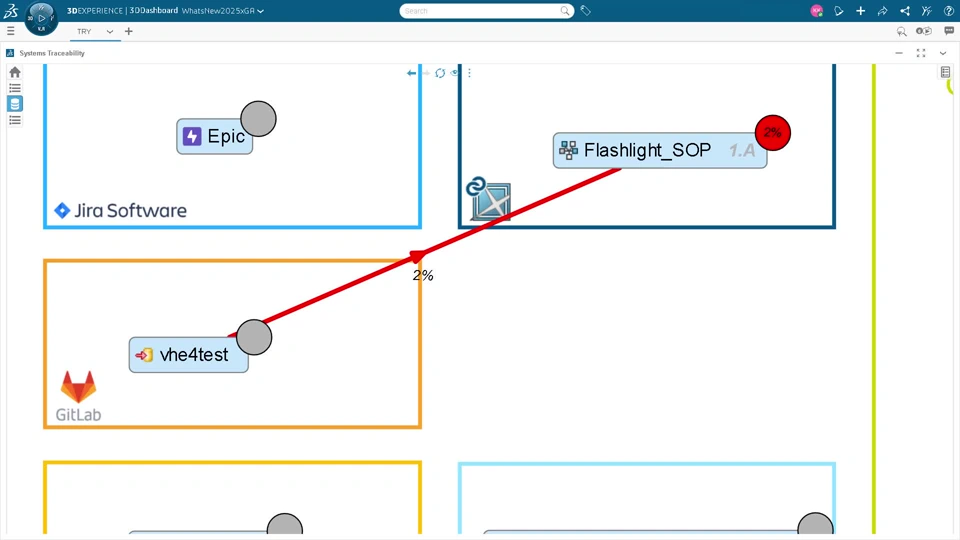The image size is (960, 540).
Task: Click the 2% label on the red link
Action: 423,276
